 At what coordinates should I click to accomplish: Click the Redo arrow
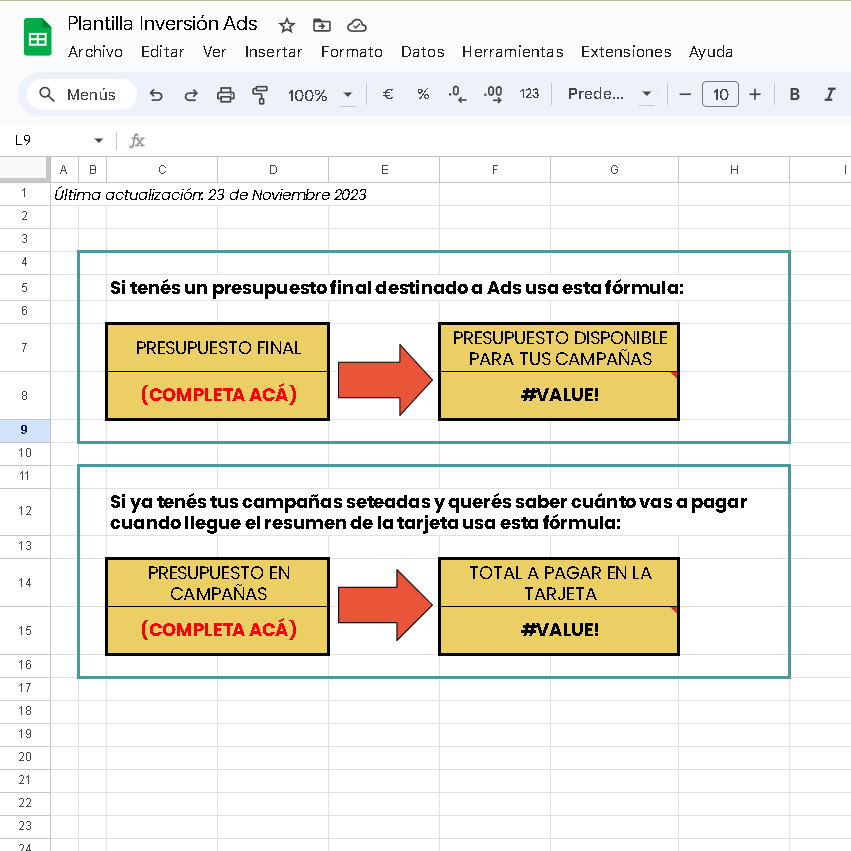pos(190,95)
